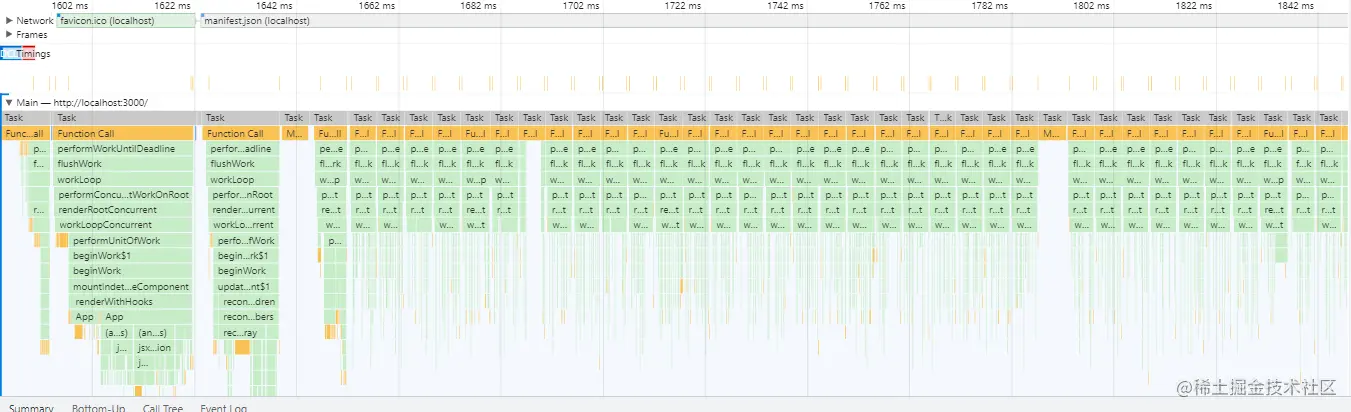Click the 1842 ms ruler mark

tap(1294, 5)
